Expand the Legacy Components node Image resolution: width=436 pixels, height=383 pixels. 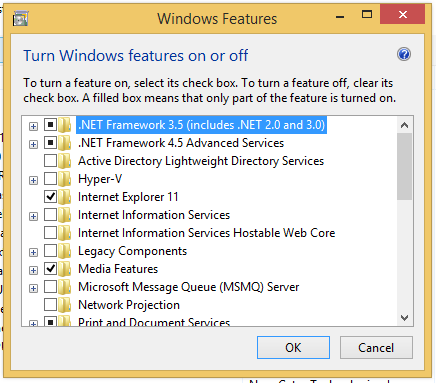click(33, 252)
